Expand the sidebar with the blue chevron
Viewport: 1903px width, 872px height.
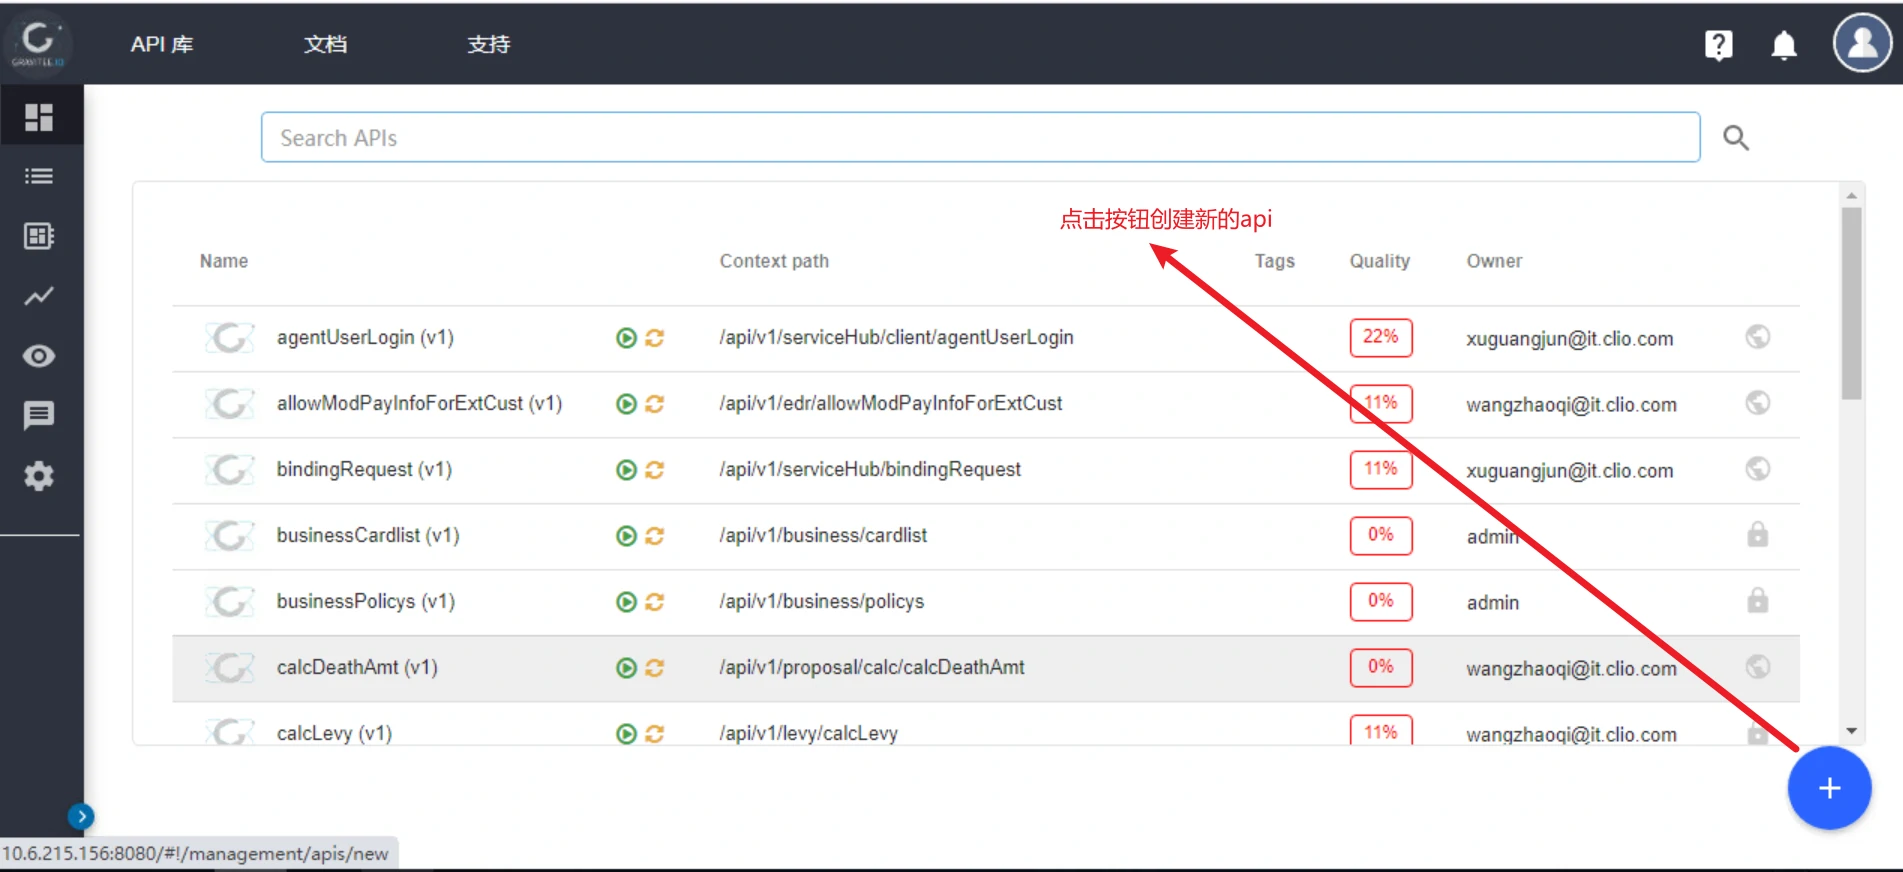(81, 817)
